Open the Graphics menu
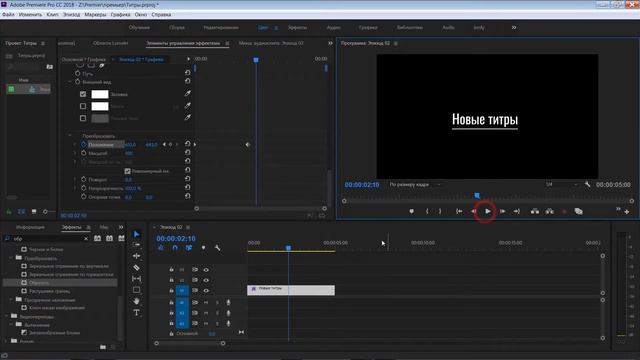Viewport: 640px width, 360px height. (x=120, y=14)
